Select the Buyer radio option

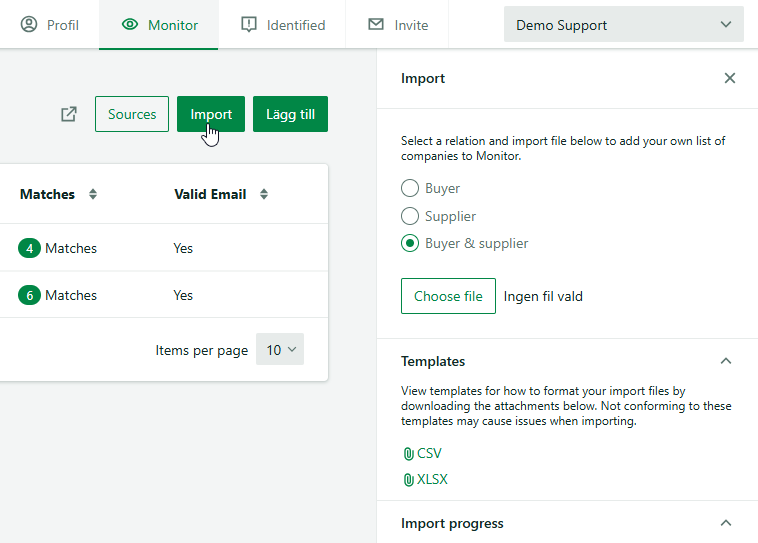pos(410,188)
